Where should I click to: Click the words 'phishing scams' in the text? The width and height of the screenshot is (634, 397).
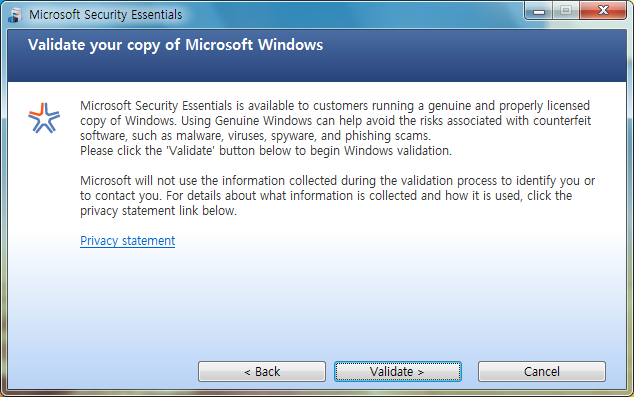click(x=387, y=136)
